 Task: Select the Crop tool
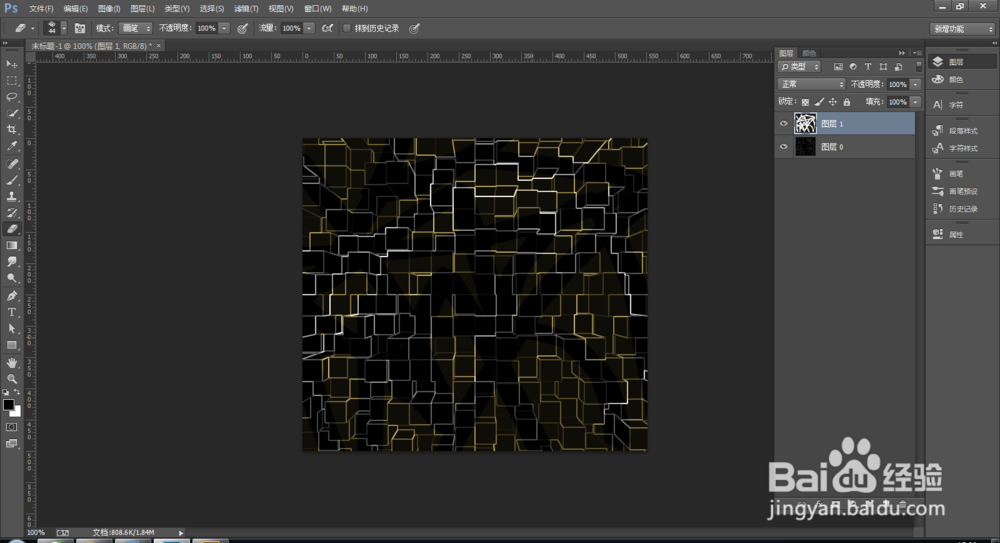coord(11,130)
